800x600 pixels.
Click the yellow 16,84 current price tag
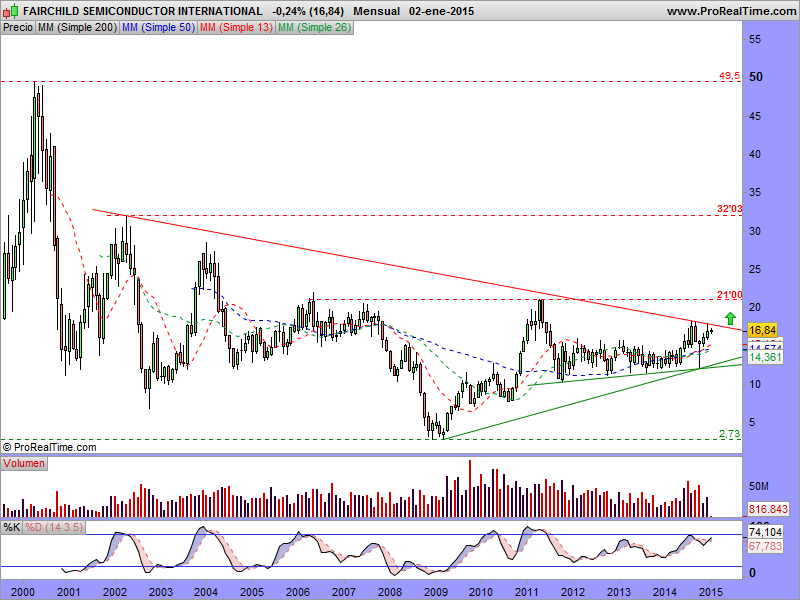coord(763,330)
